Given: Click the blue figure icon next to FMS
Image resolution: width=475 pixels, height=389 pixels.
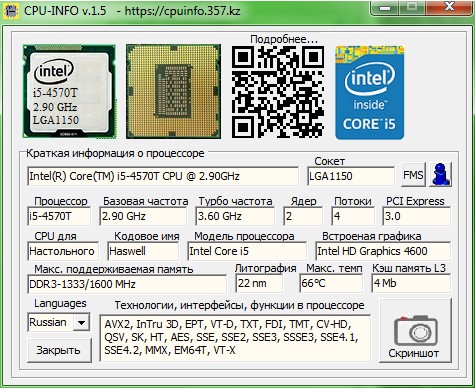Looking at the screenshot, I should [440, 175].
